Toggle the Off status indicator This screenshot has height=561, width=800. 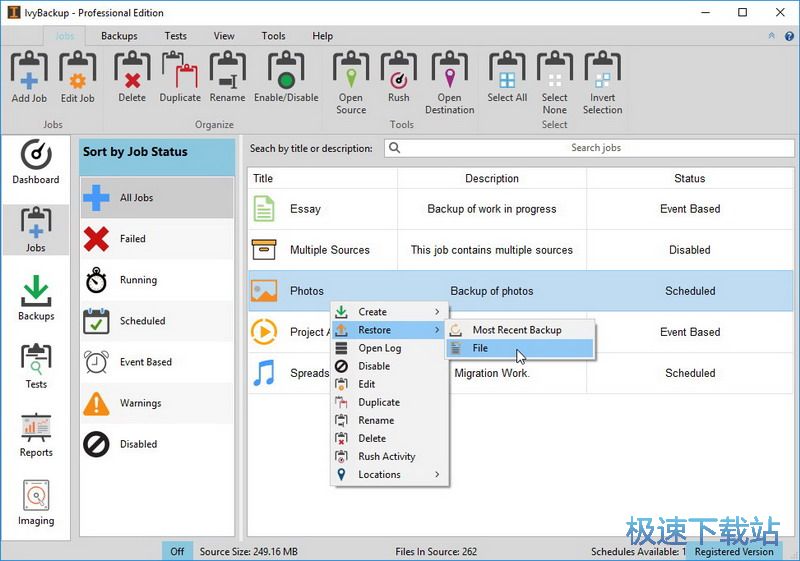[177, 551]
